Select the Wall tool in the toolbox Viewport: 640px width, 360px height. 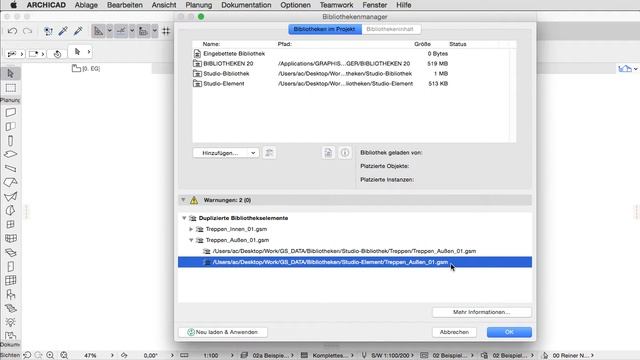(x=11, y=112)
